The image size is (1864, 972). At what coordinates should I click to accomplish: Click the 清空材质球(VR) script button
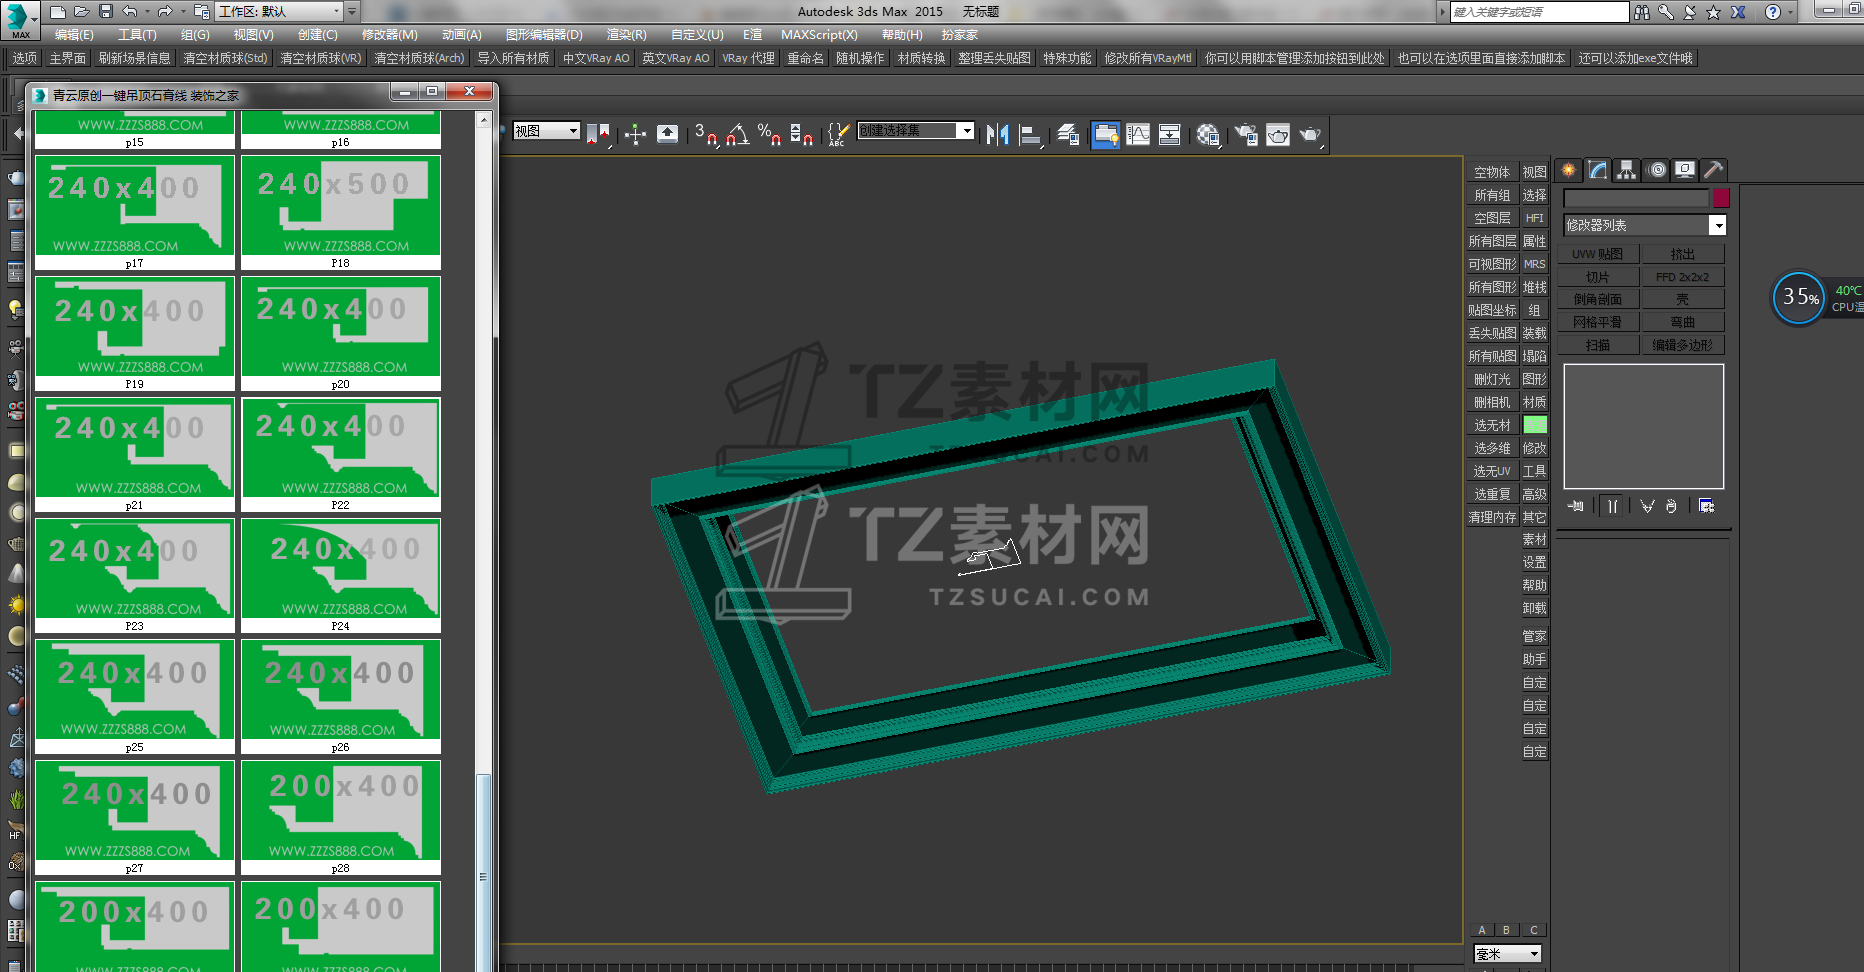pyautogui.click(x=320, y=58)
